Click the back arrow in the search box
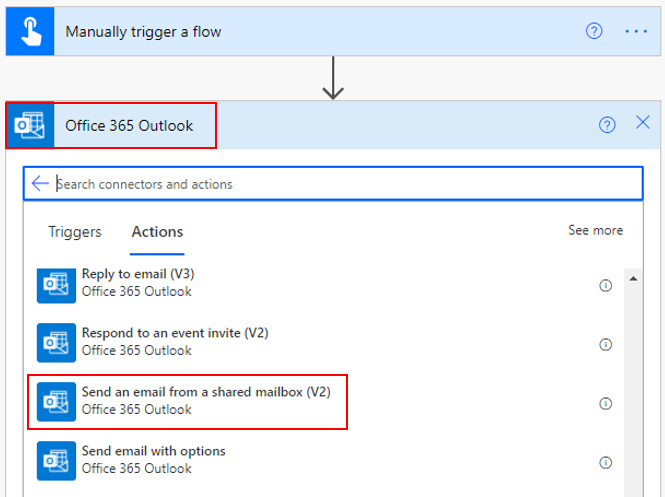 click(40, 184)
